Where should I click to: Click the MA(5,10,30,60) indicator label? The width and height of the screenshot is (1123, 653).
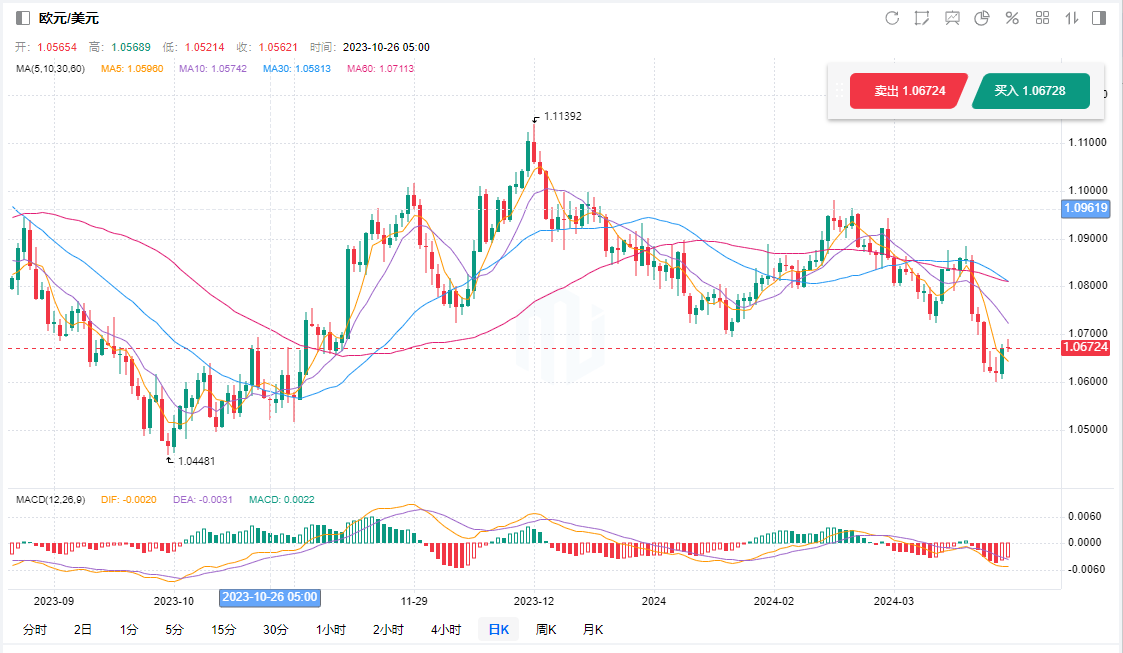(x=51, y=69)
